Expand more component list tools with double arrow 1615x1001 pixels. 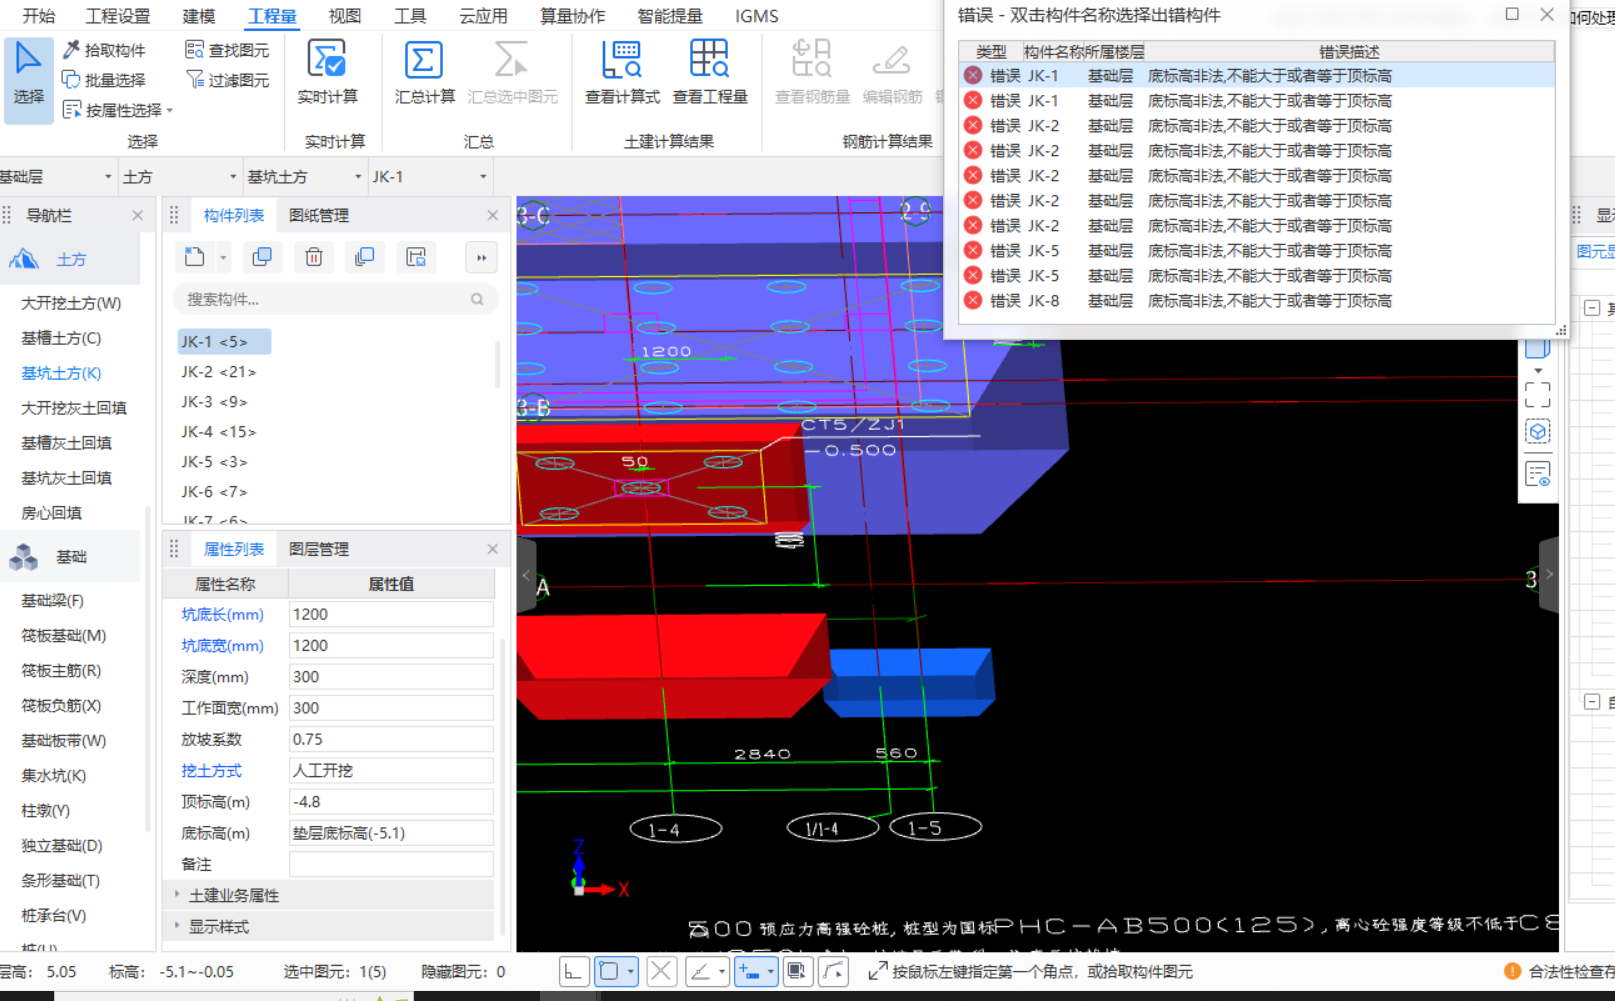(x=481, y=258)
